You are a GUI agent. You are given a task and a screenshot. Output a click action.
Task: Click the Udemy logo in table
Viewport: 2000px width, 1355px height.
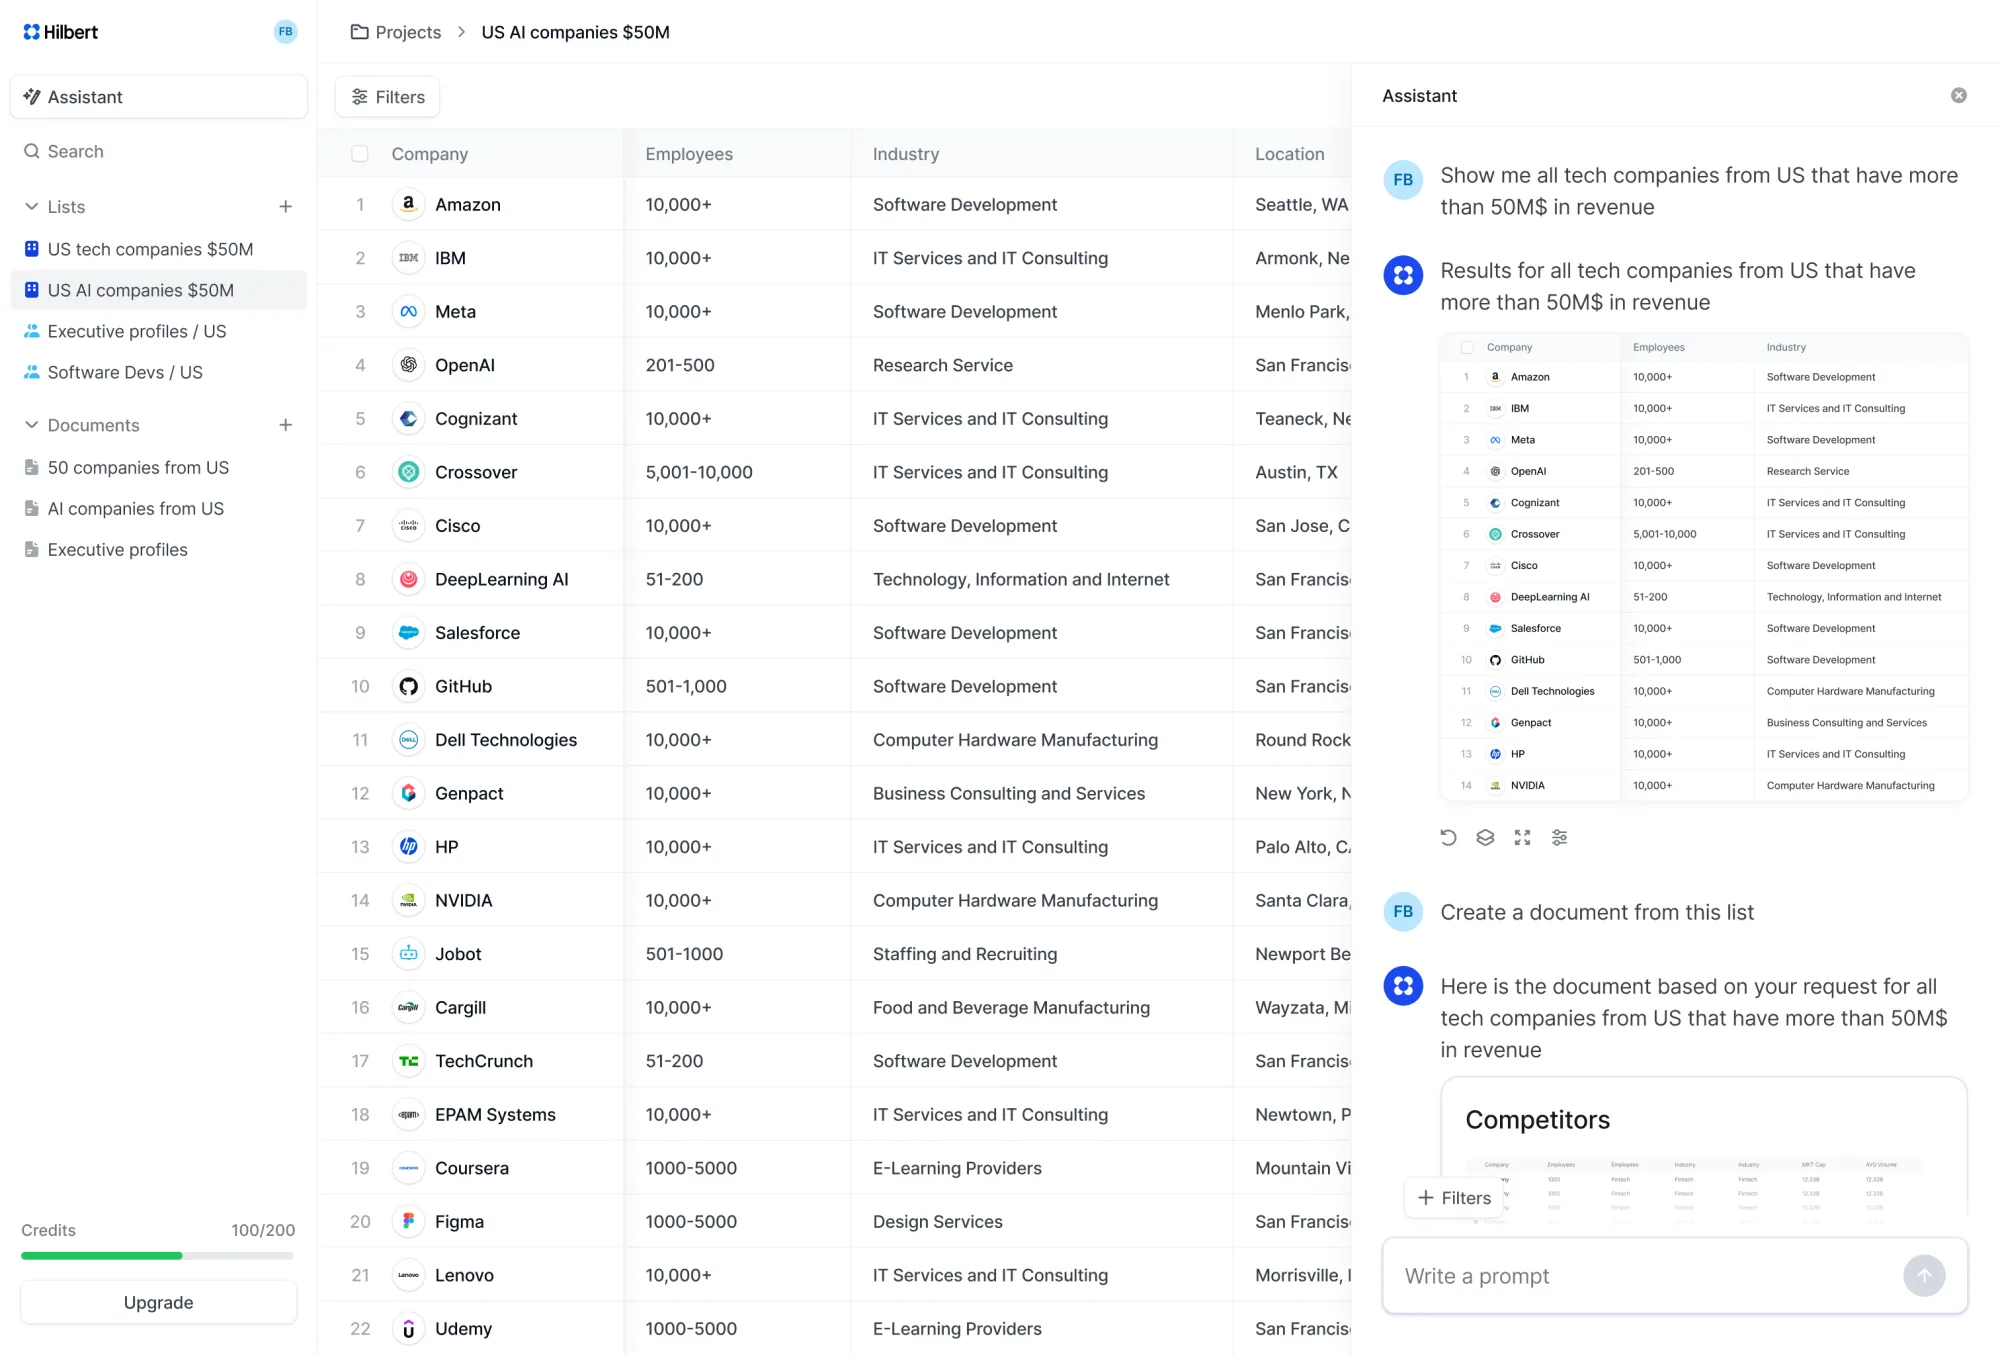408,1328
